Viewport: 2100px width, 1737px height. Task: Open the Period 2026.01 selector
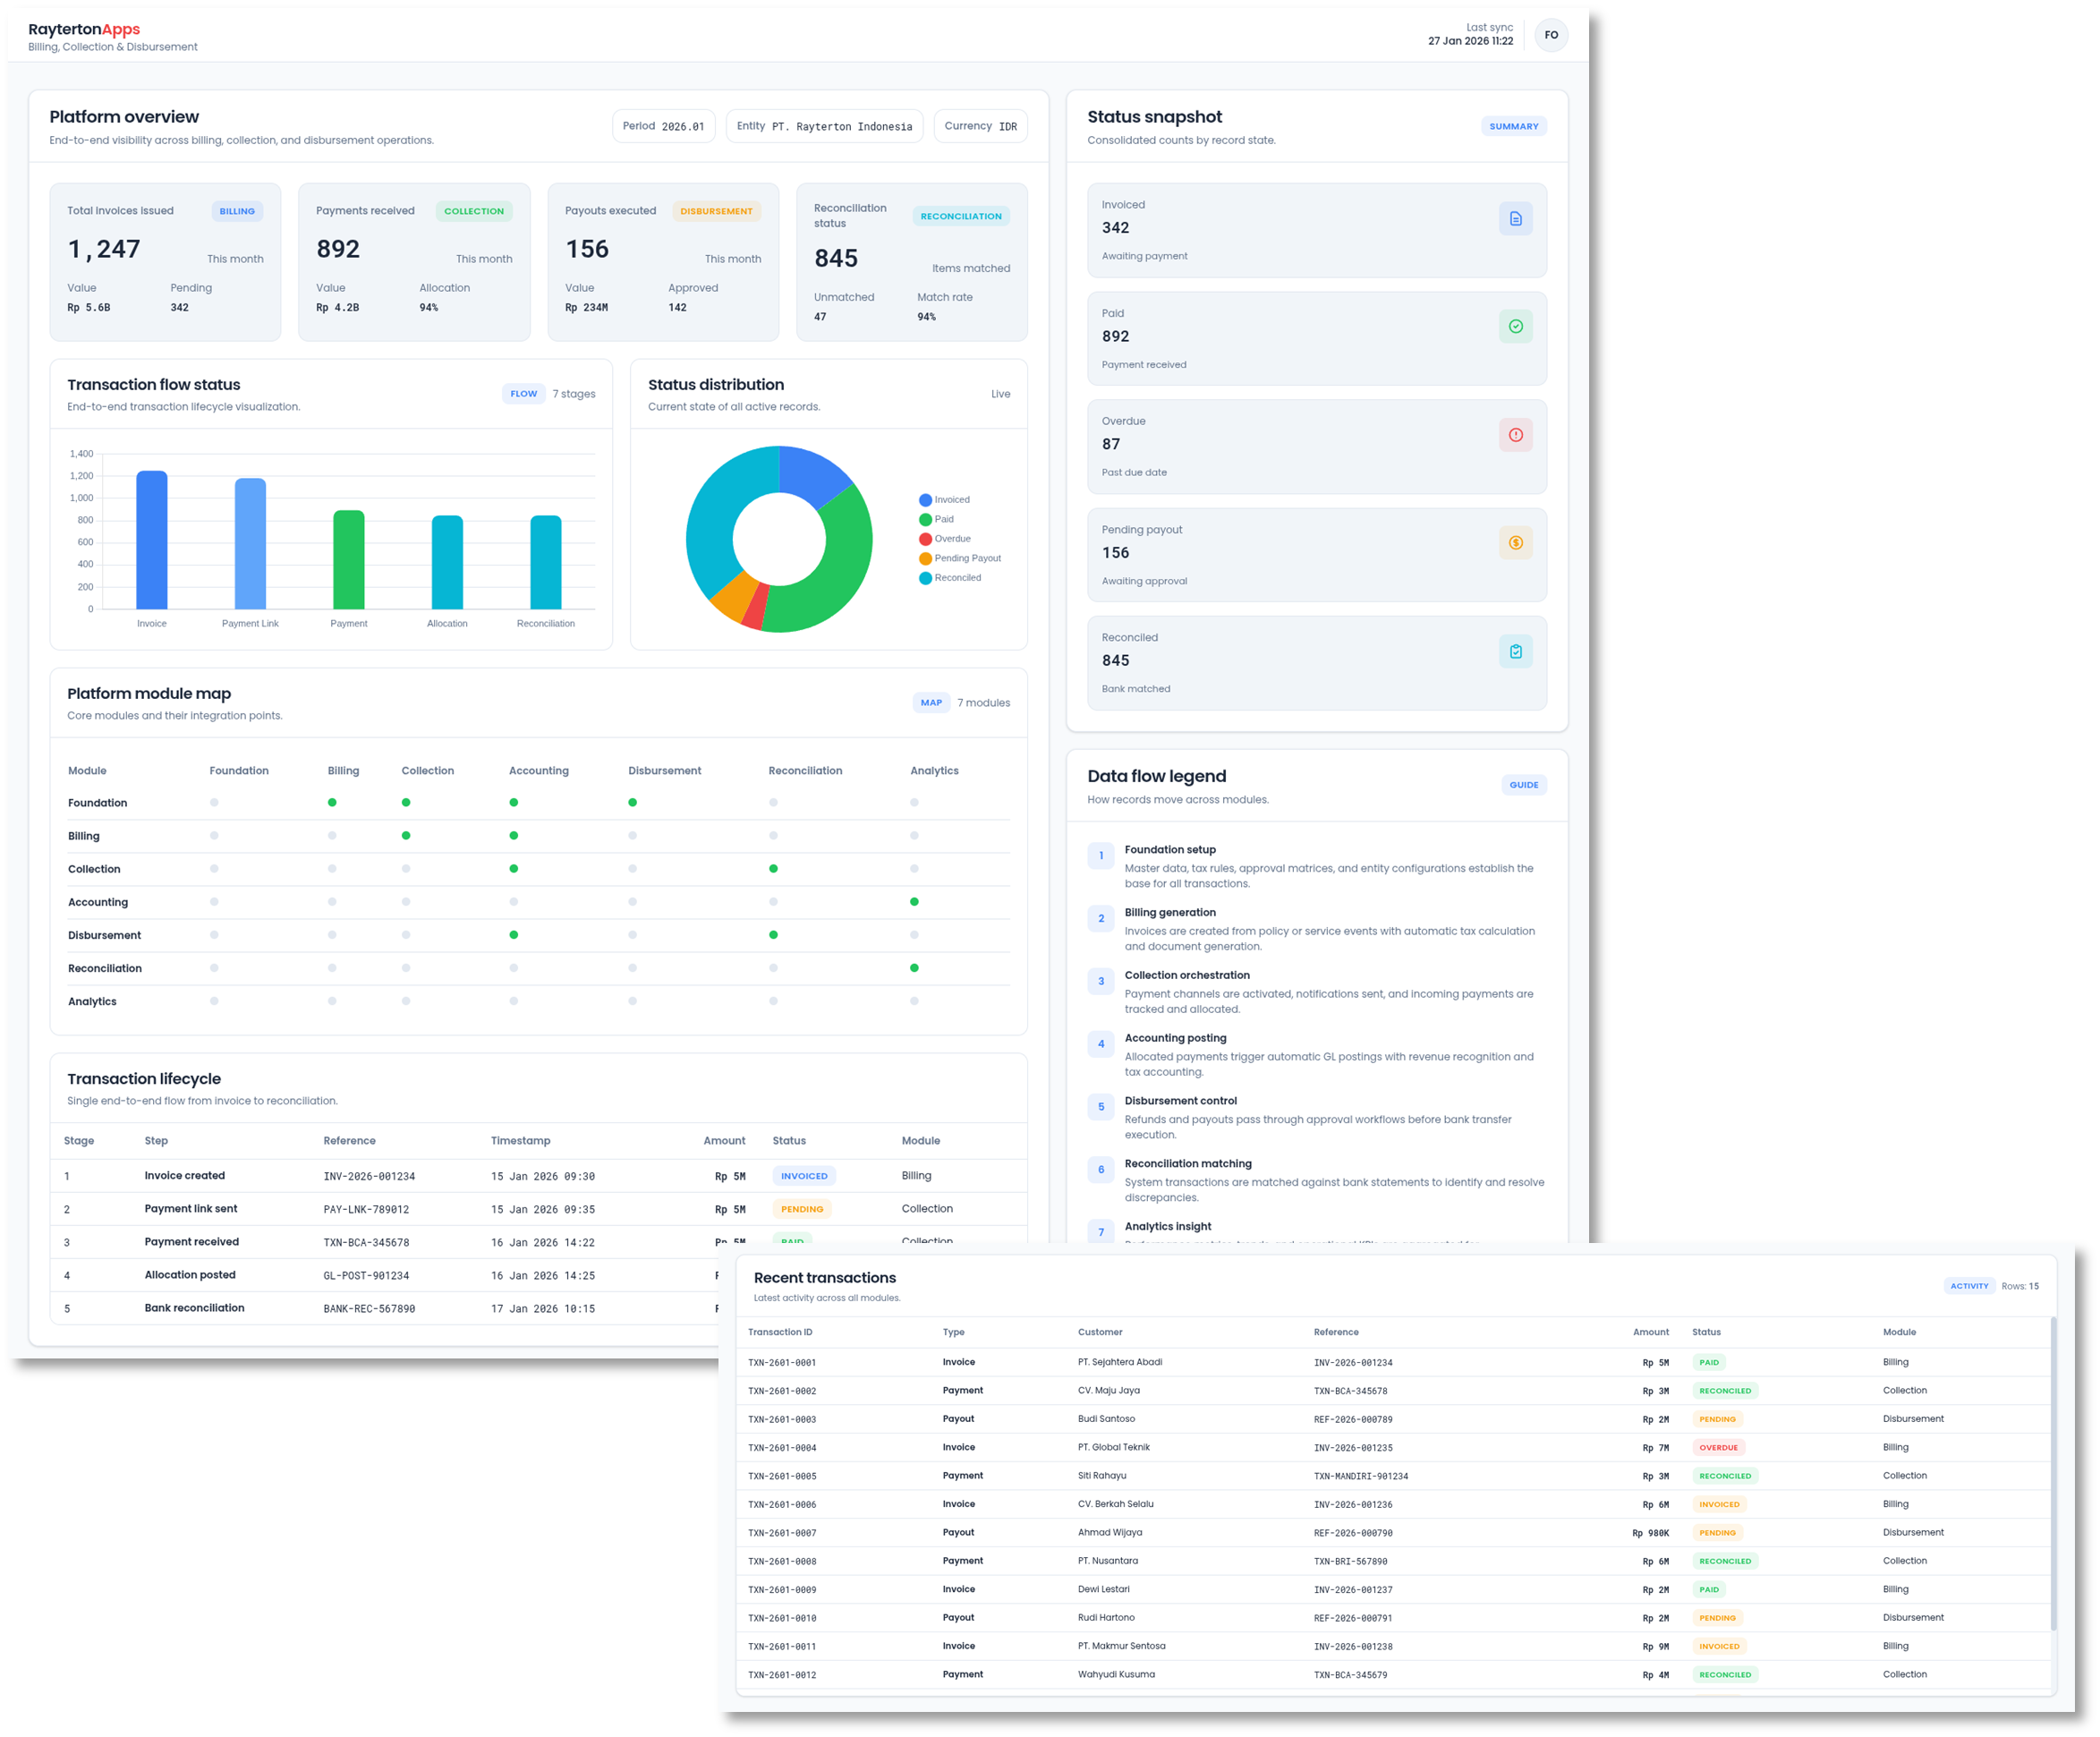[664, 126]
